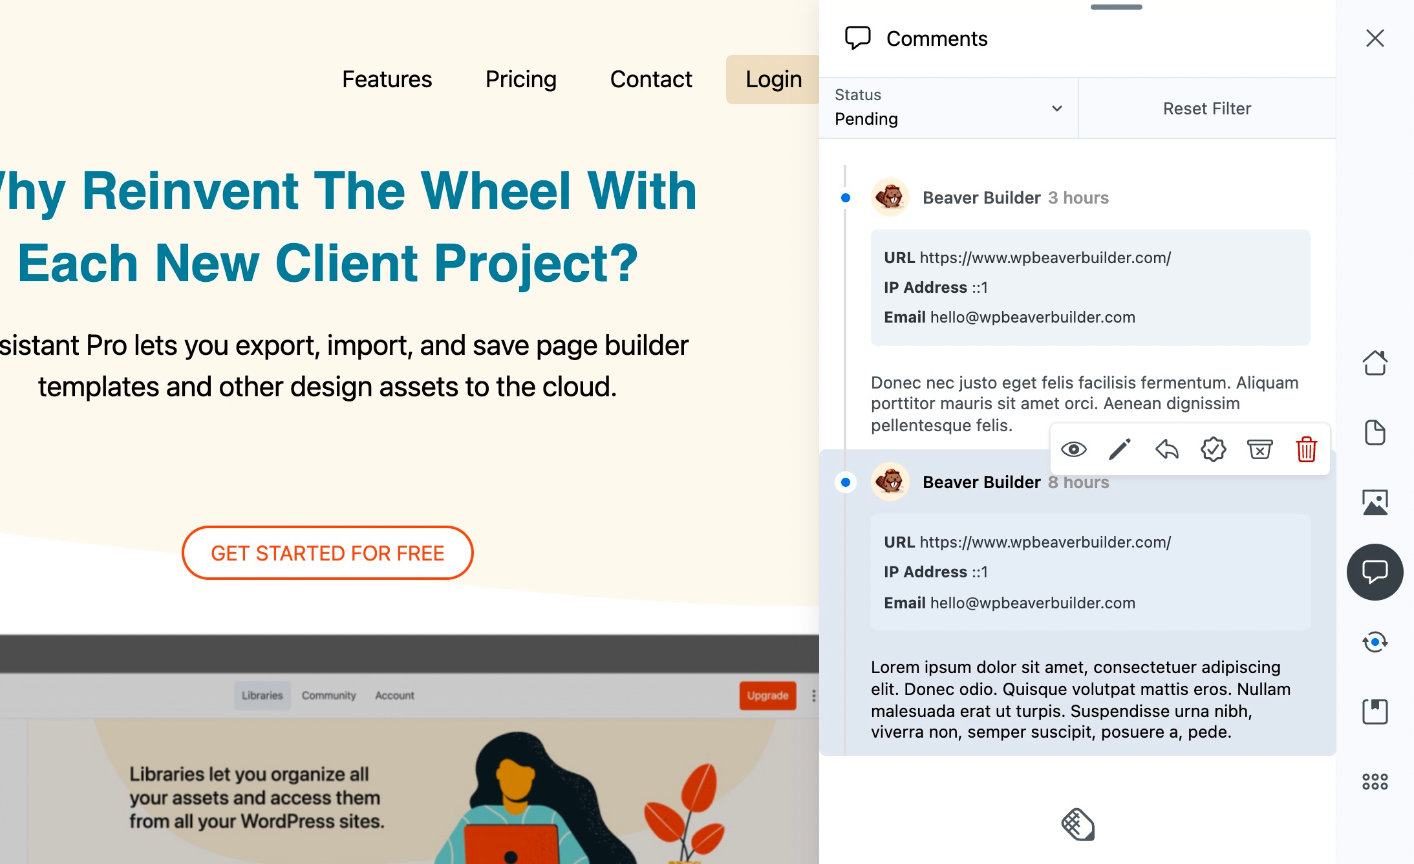1414x864 pixels.
Task: Select the Home icon in the right sidebar
Action: point(1374,362)
